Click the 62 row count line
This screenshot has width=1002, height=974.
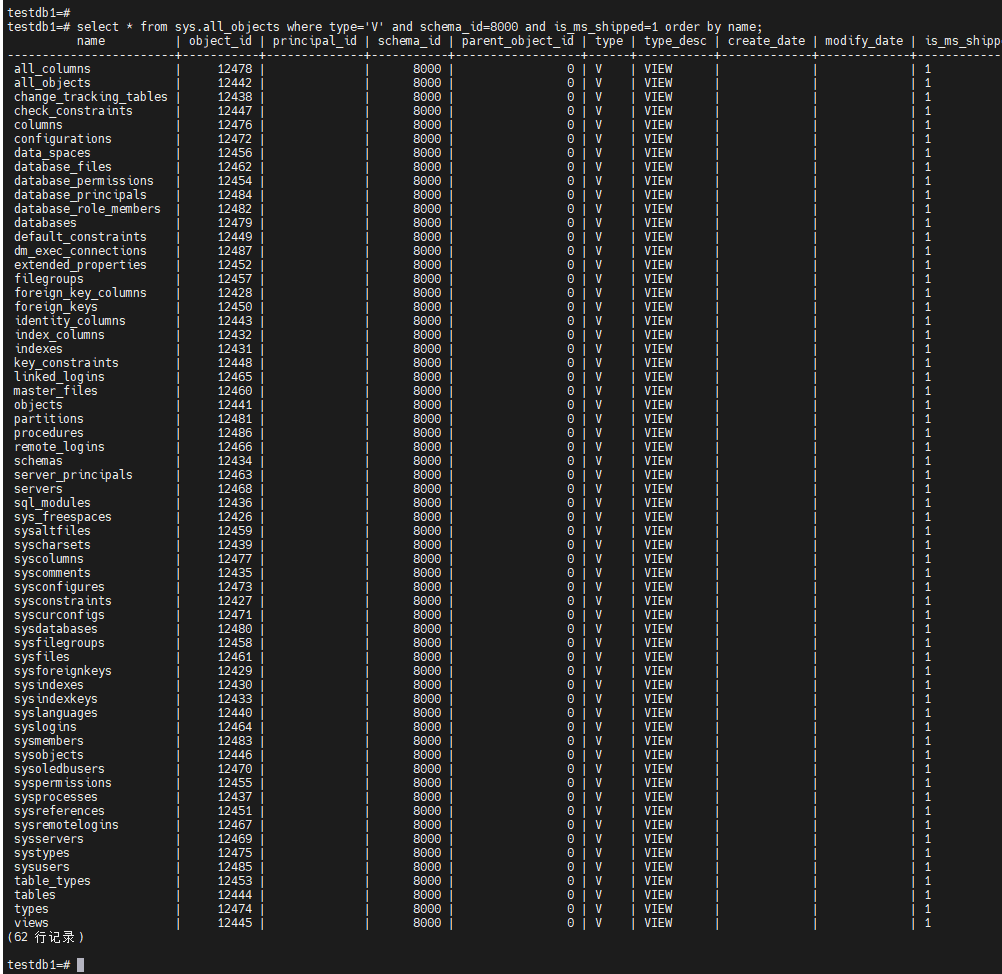[x=45, y=937]
